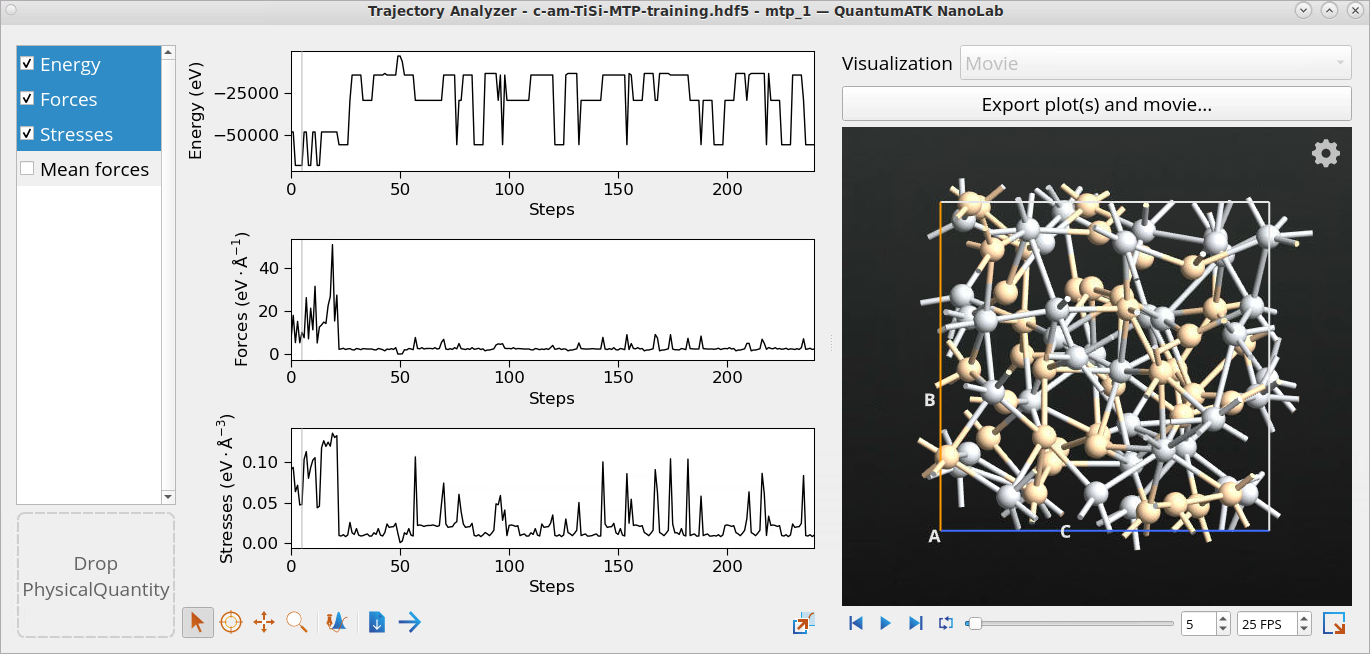Uncheck the Forces checkbox
The height and width of the screenshot is (654, 1370).
(x=27, y=98)
